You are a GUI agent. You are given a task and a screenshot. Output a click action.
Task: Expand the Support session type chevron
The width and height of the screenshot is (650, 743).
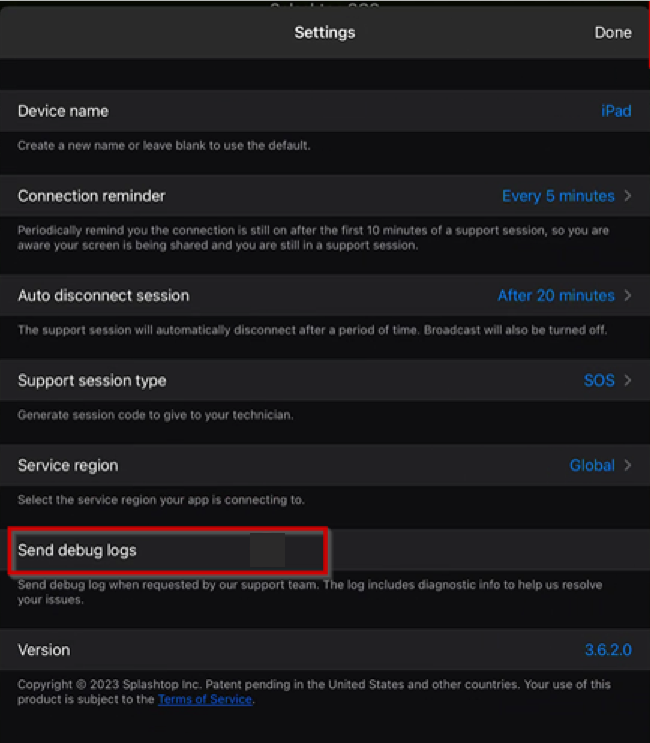(x=628, y=380)
